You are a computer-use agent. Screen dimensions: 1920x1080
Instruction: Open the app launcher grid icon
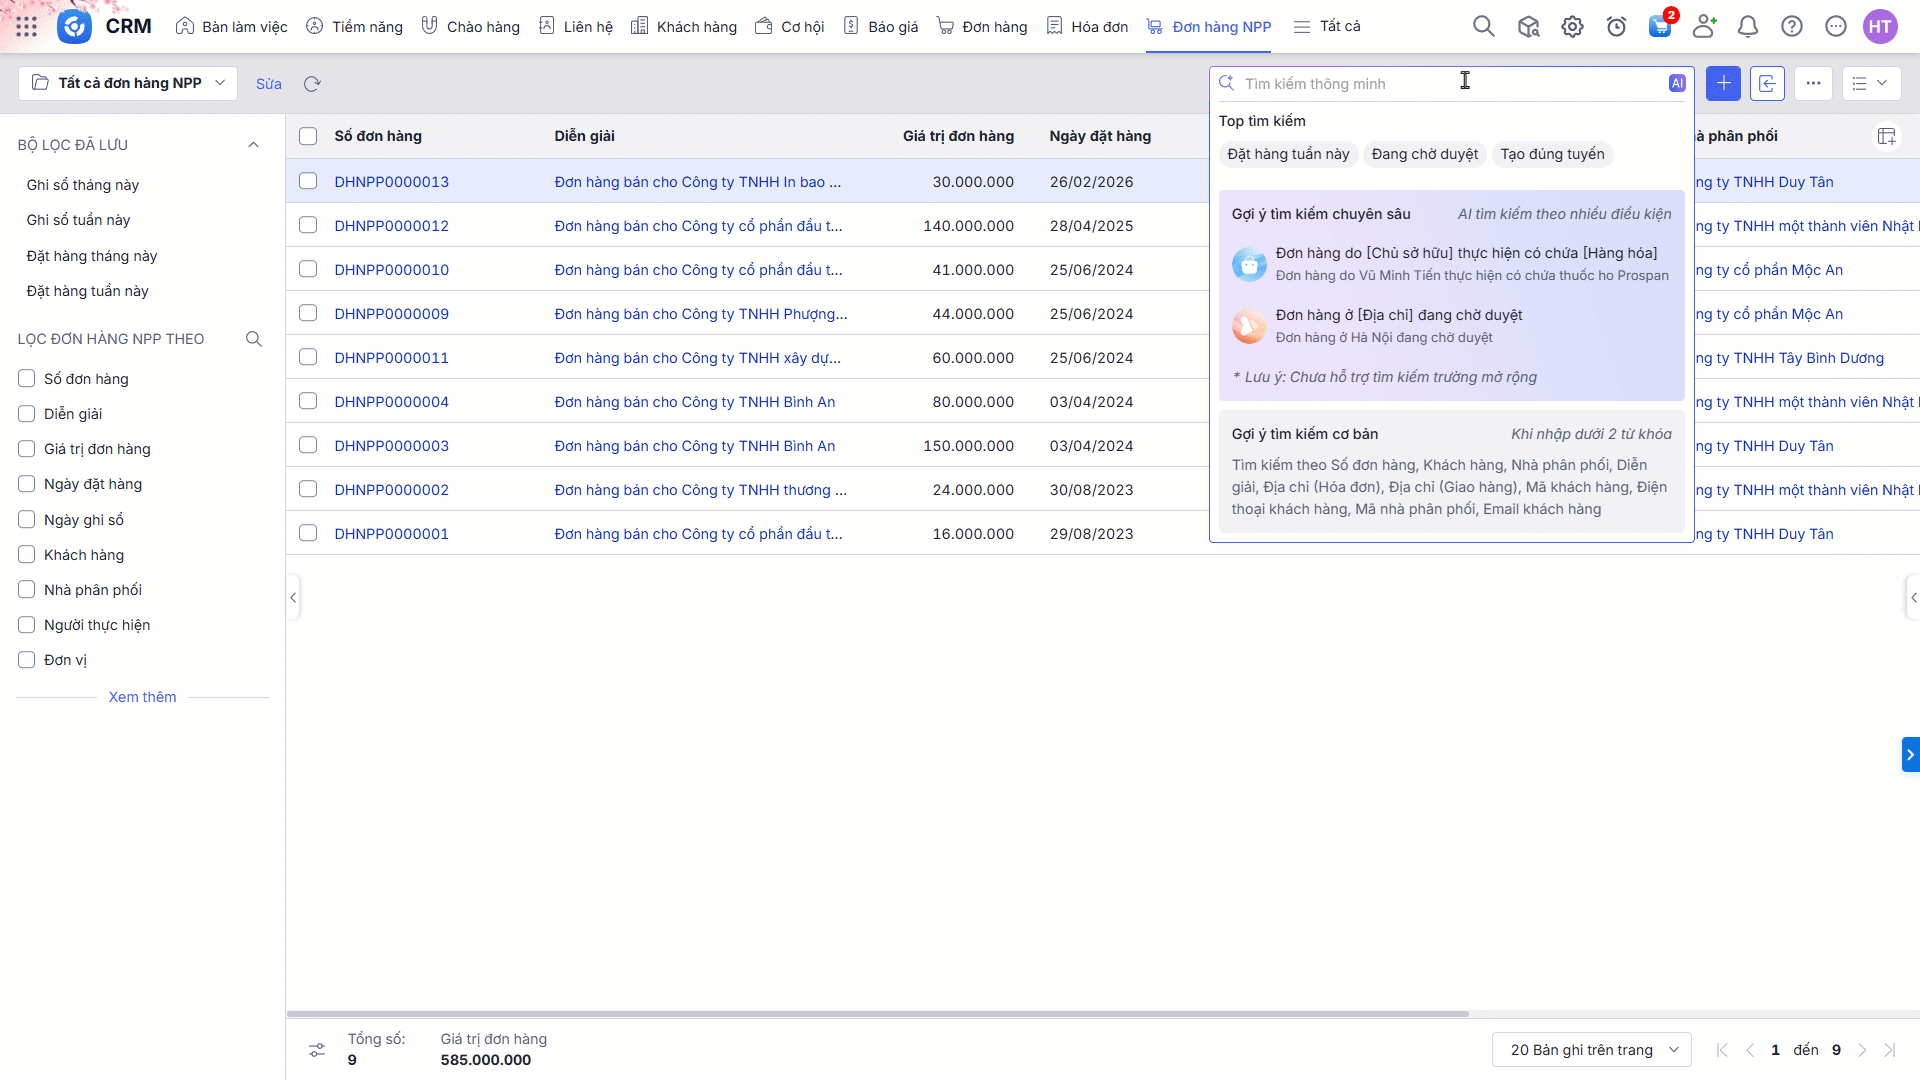27,27
